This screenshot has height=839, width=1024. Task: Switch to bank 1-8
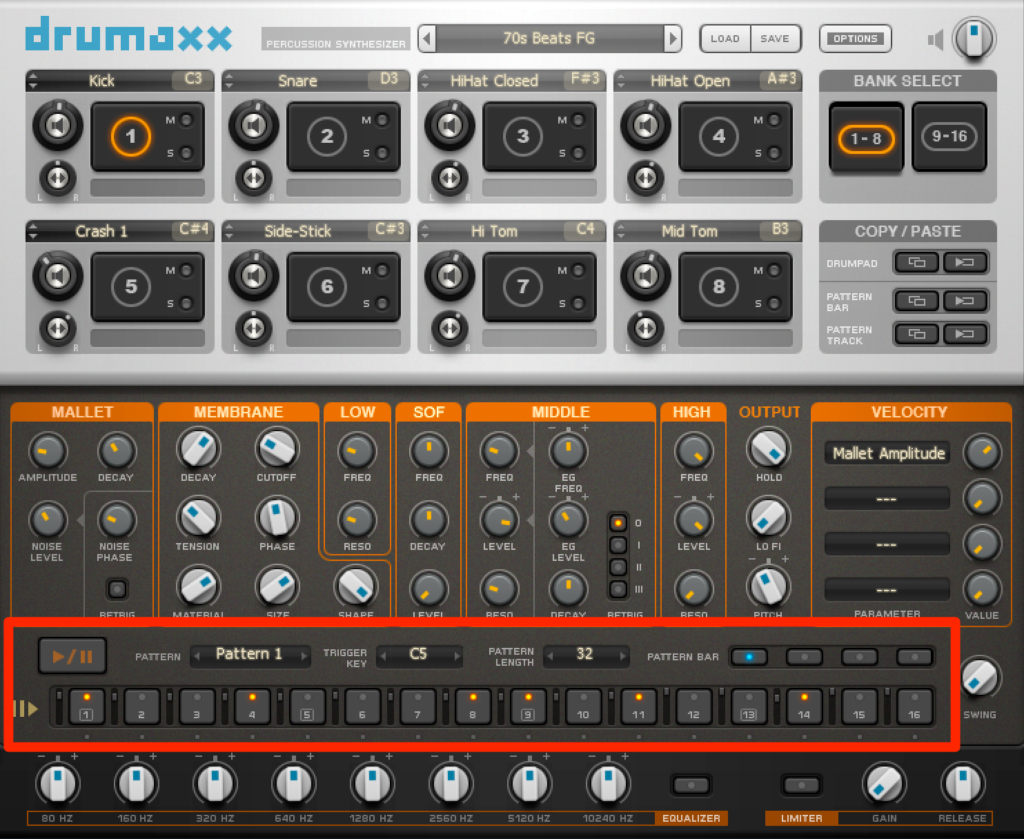click(x=866, y=138)
